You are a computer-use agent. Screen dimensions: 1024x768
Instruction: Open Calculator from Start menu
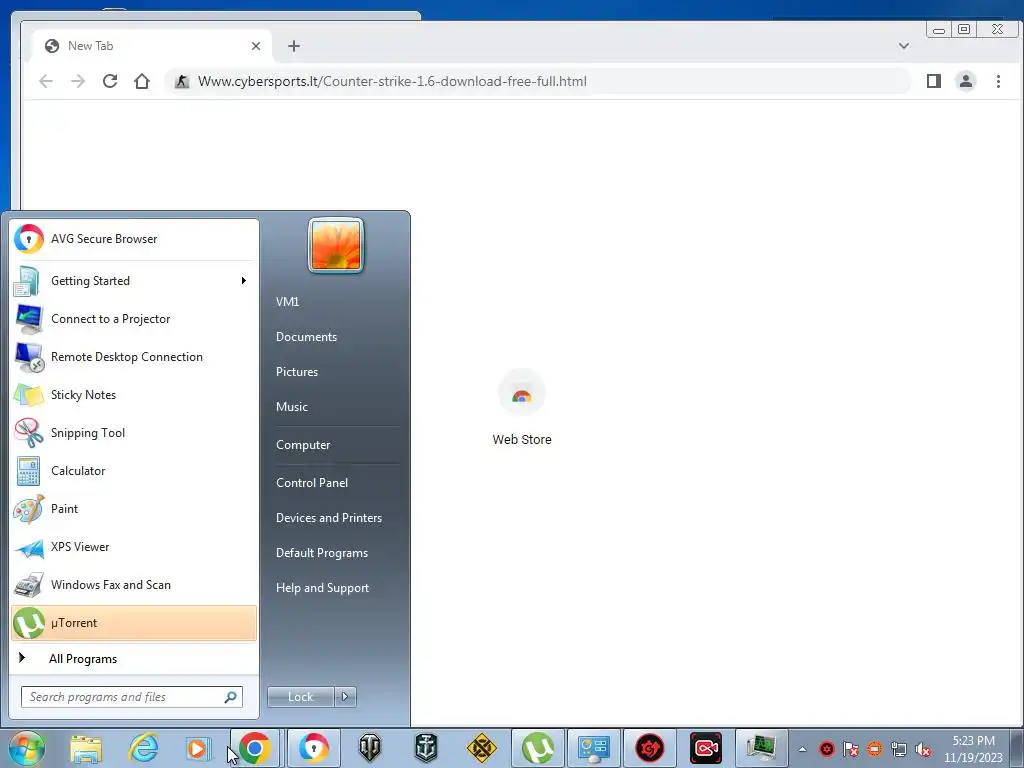coord(134,471)
